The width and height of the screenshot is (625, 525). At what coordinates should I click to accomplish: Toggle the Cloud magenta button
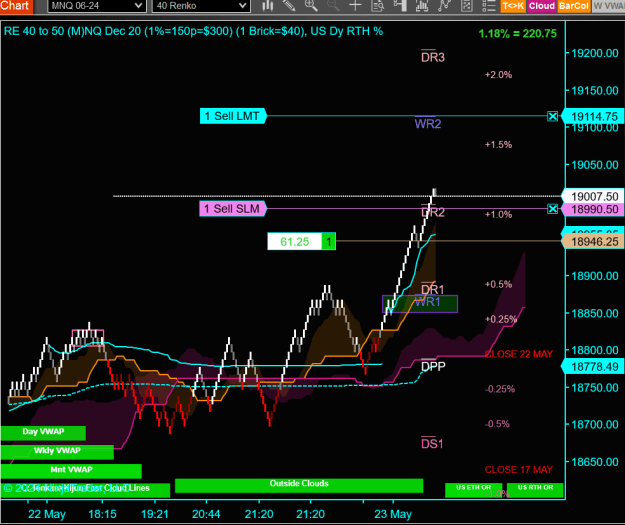[x=542, y=6]
